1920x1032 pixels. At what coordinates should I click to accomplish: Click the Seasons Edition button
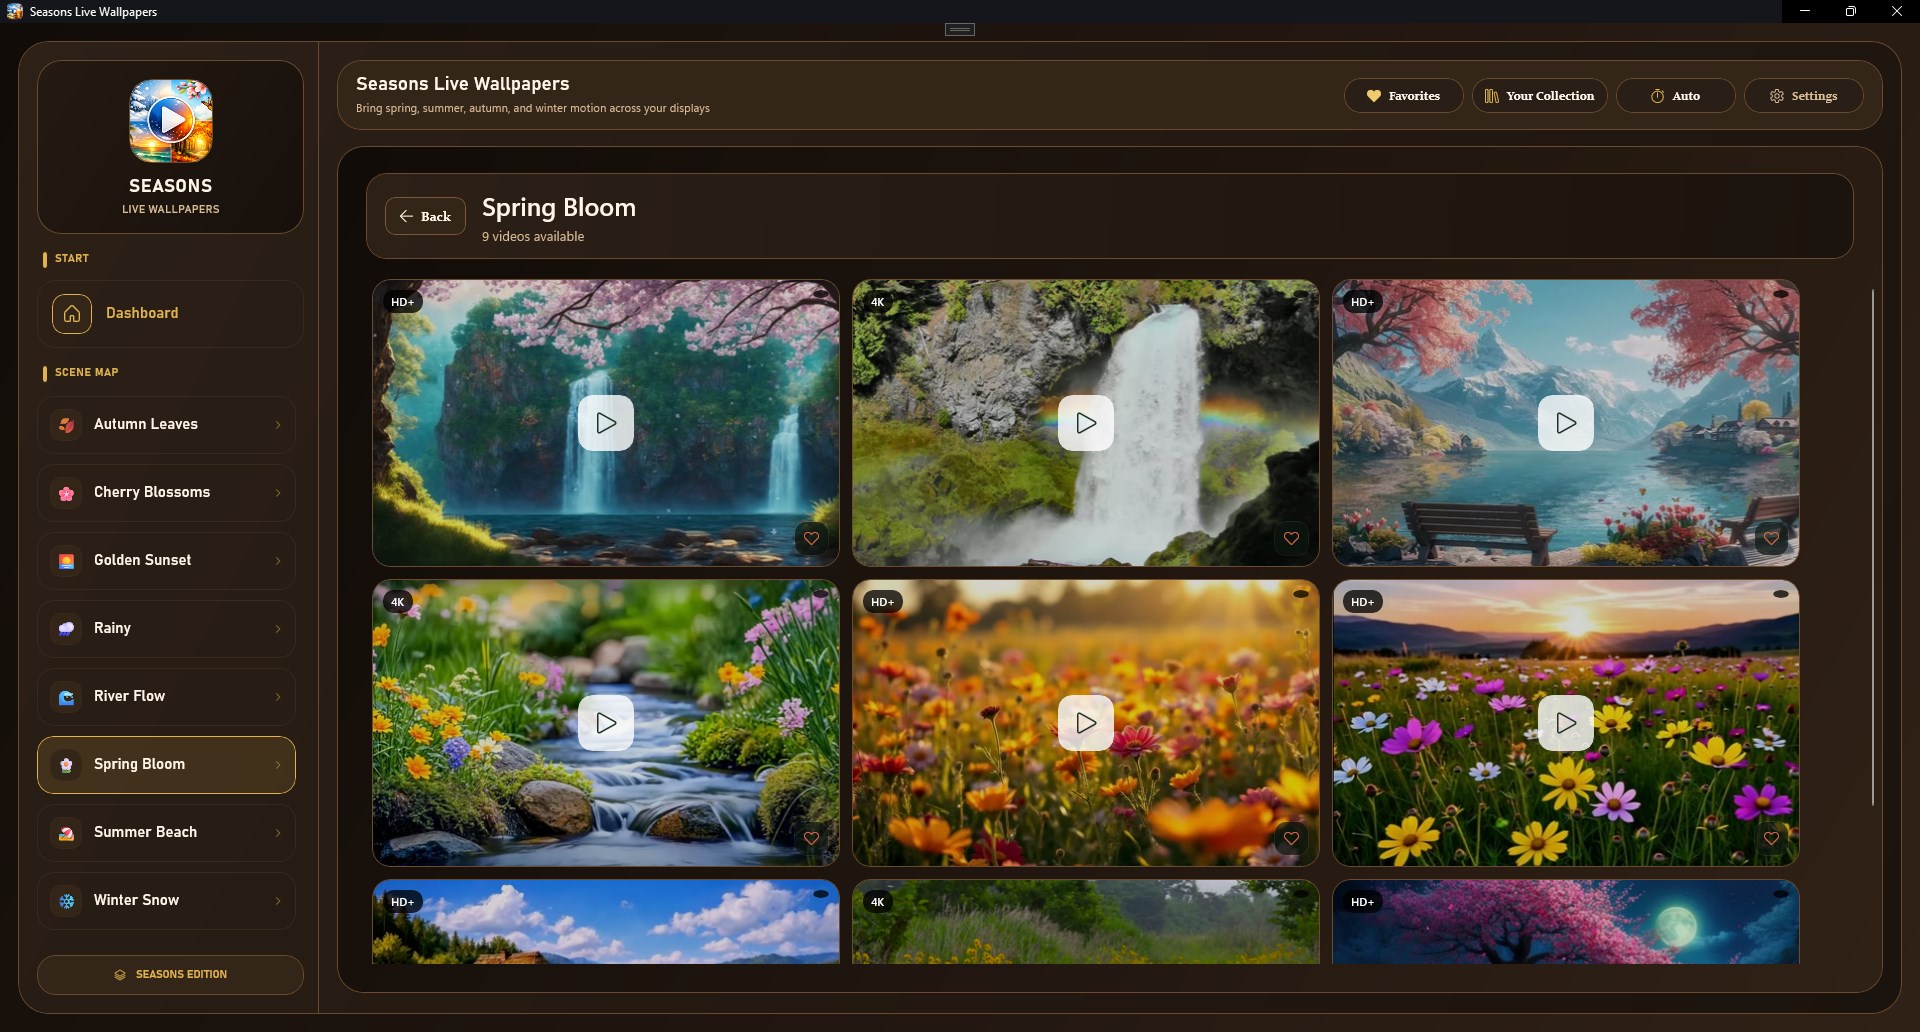tap(171, 975)
